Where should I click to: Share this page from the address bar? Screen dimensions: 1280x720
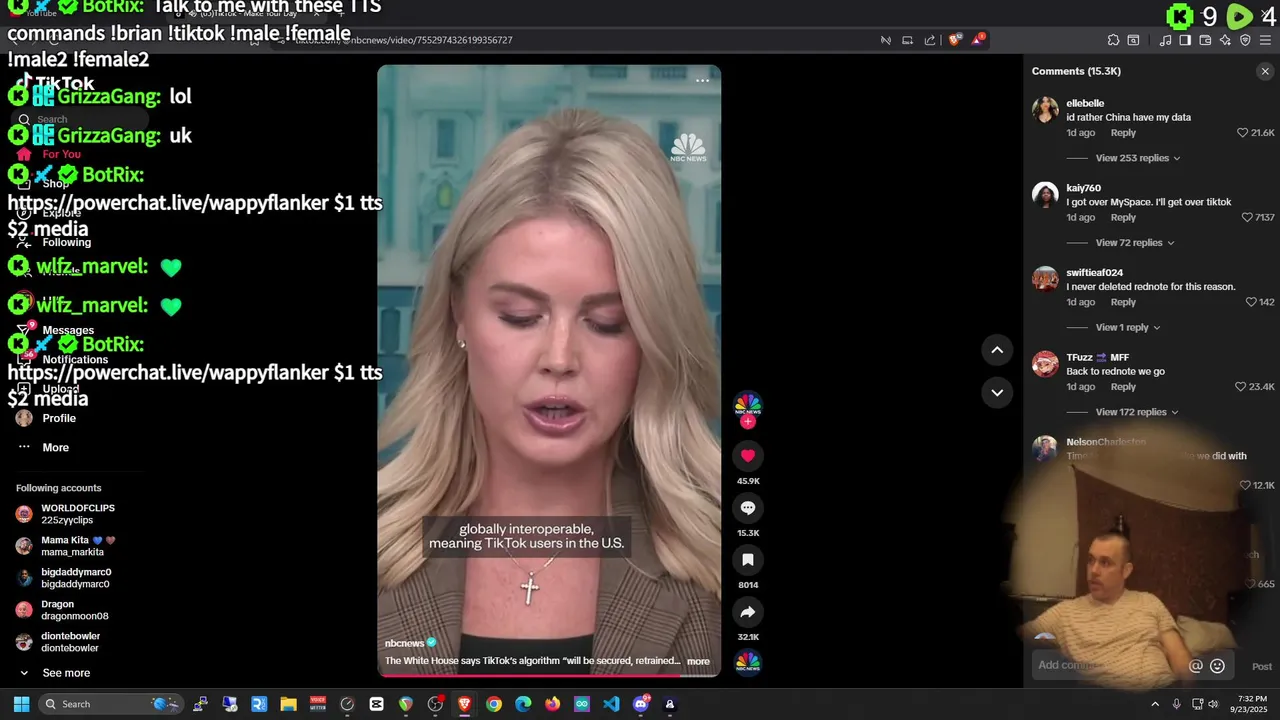pyautogui.click(x=930, y=40)
